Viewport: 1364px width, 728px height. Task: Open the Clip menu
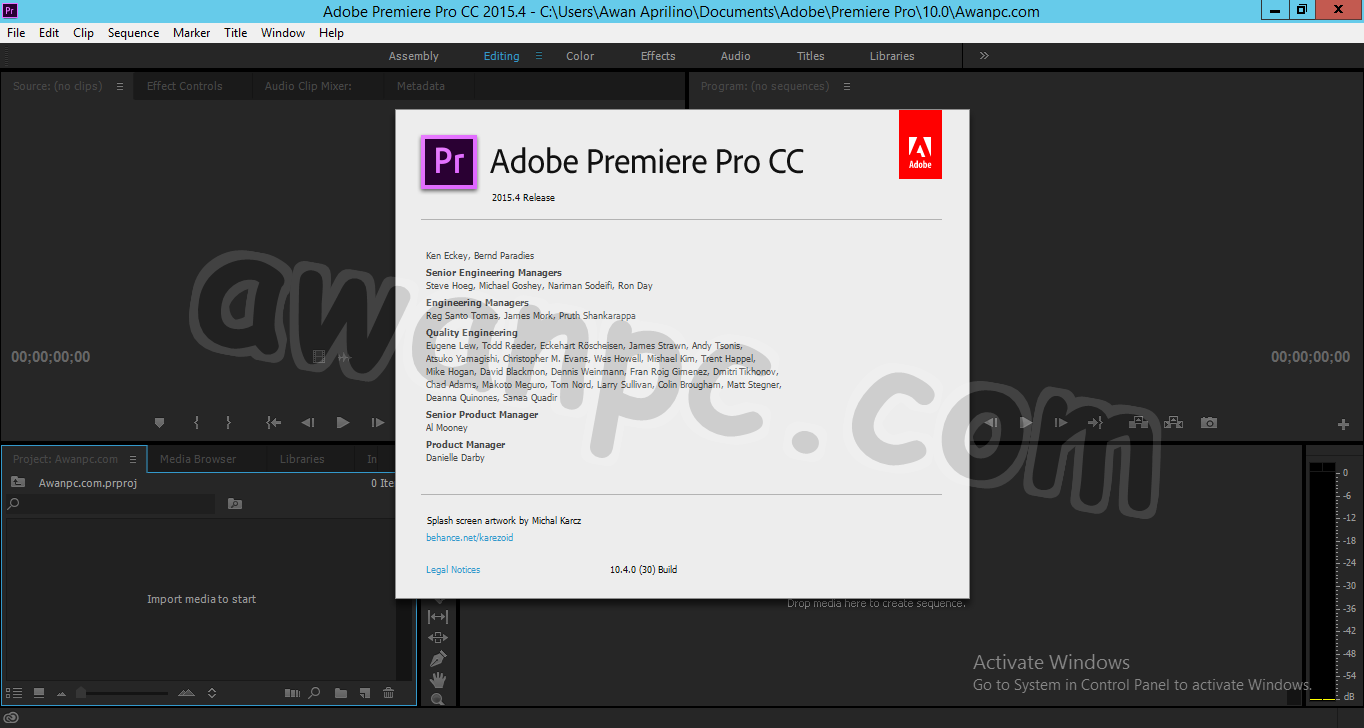pos(84,33)
